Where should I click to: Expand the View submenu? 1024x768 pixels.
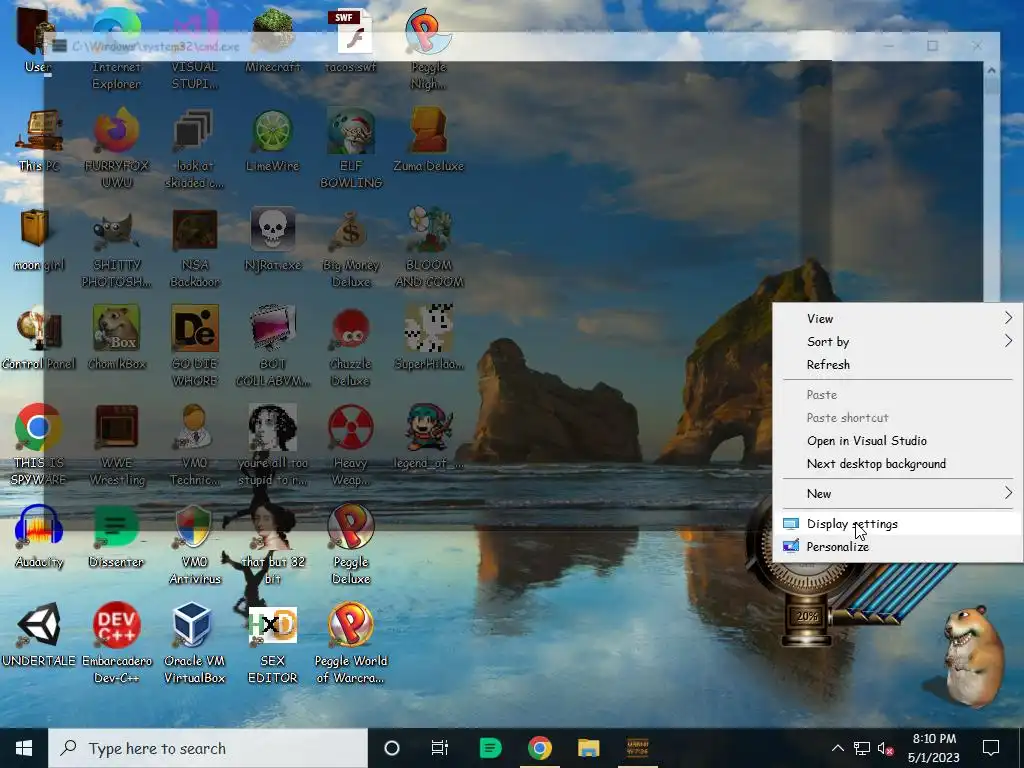[x=898, y=318]
